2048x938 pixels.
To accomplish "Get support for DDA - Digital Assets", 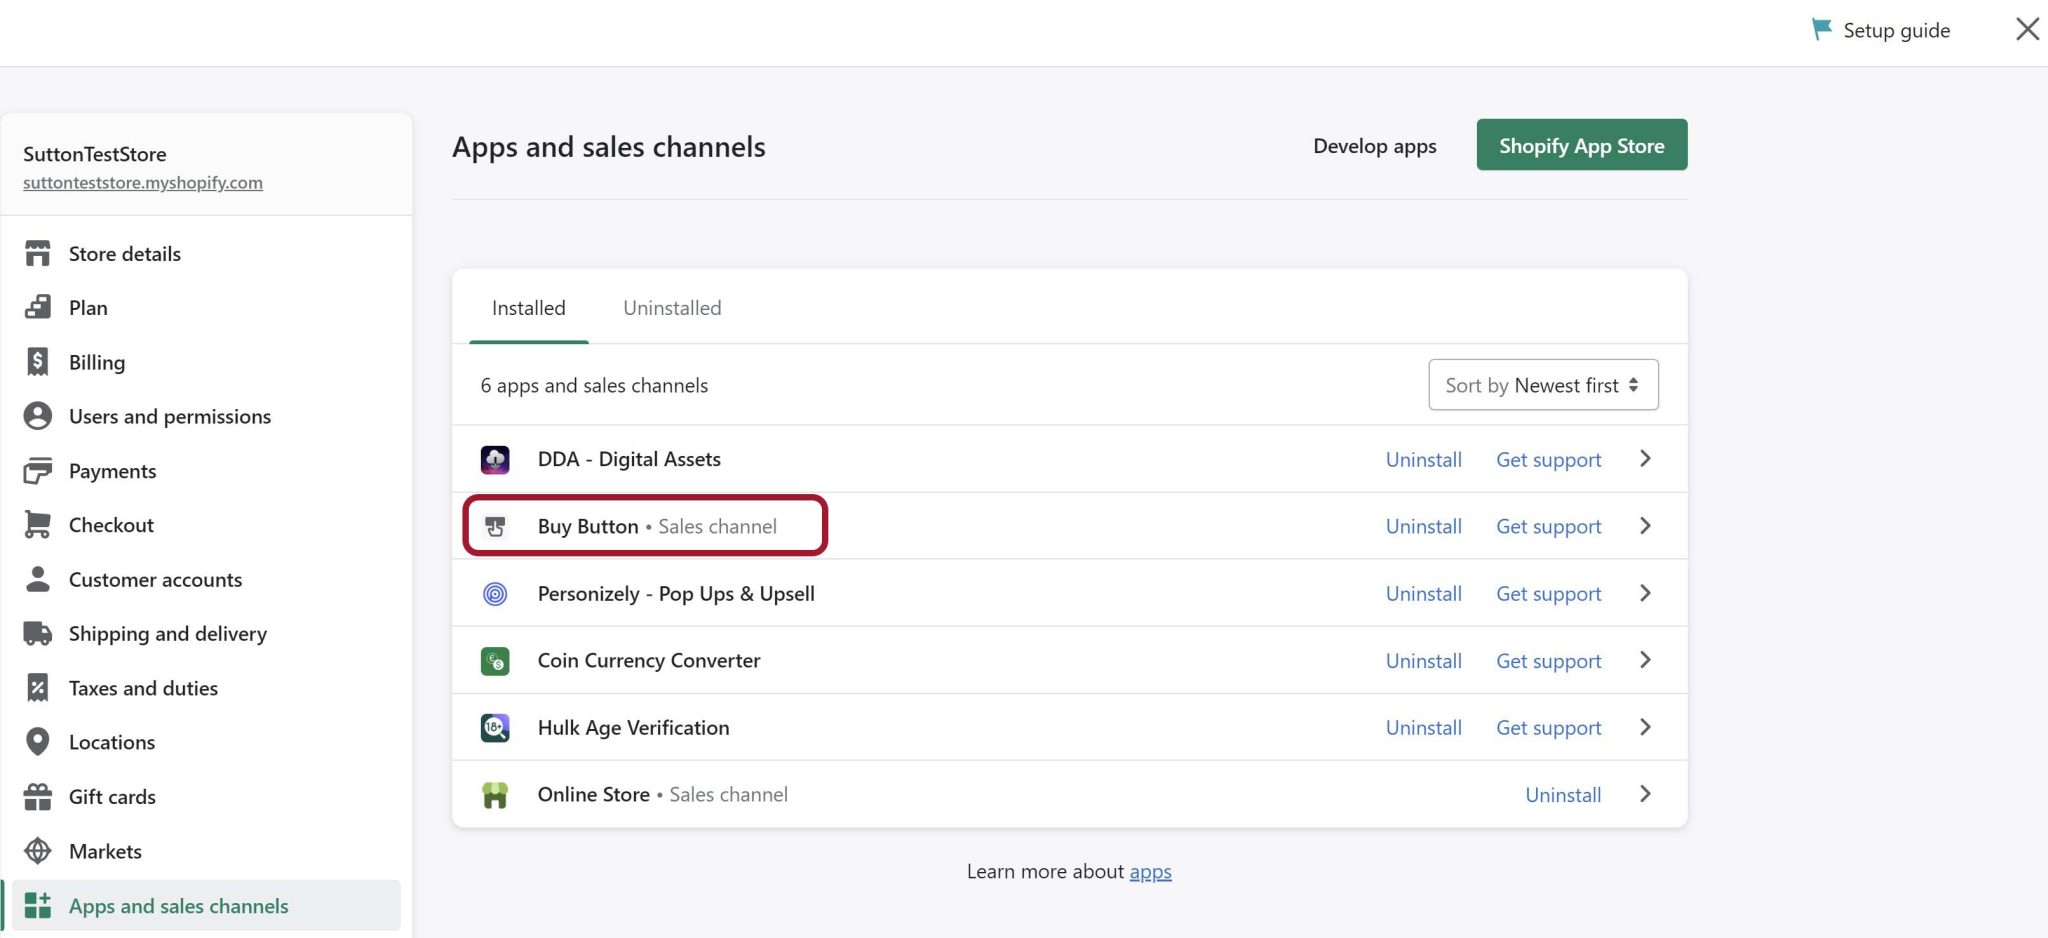I will coord(1548,460).
